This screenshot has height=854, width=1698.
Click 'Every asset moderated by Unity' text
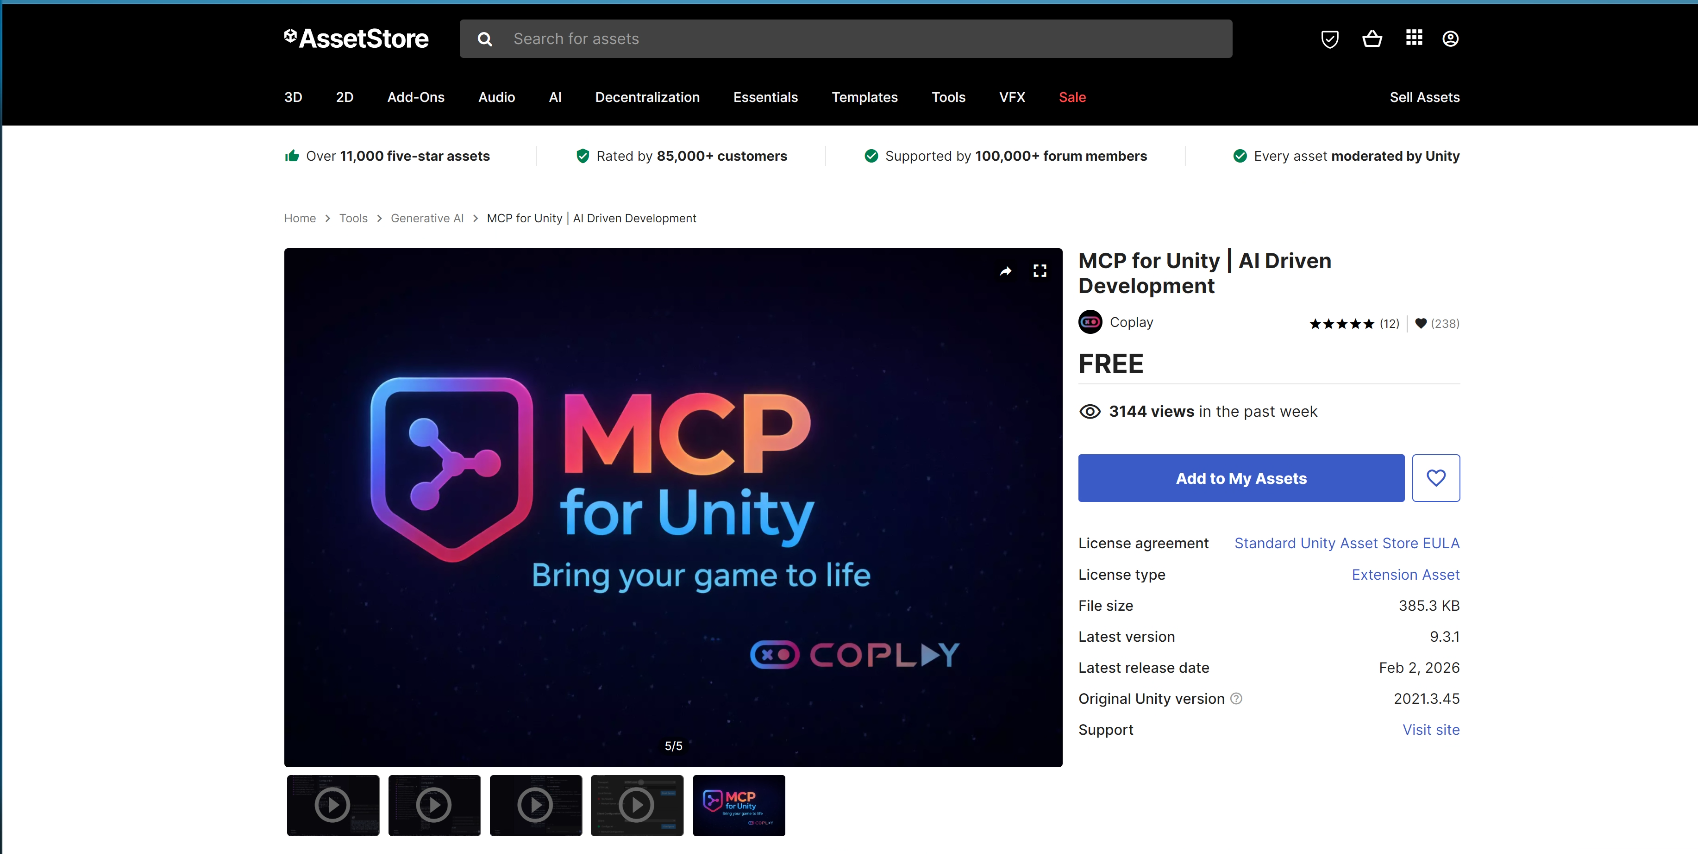point(1357,156)
